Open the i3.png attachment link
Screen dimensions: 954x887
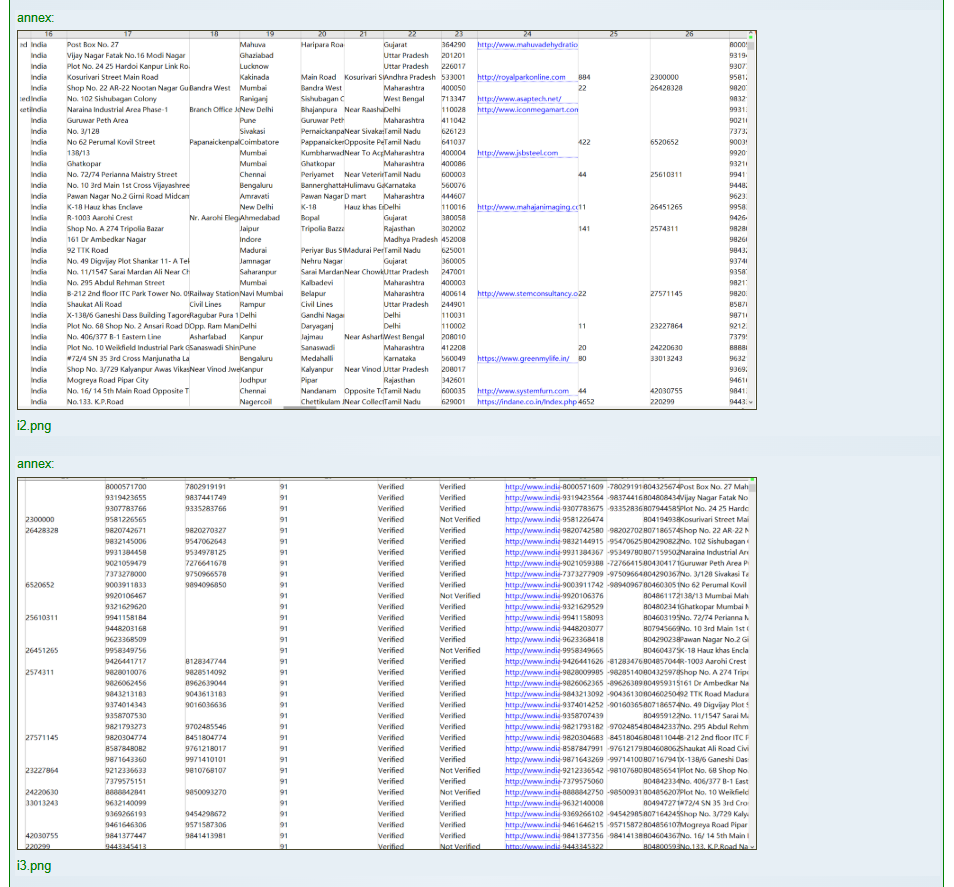pos(34,865)
